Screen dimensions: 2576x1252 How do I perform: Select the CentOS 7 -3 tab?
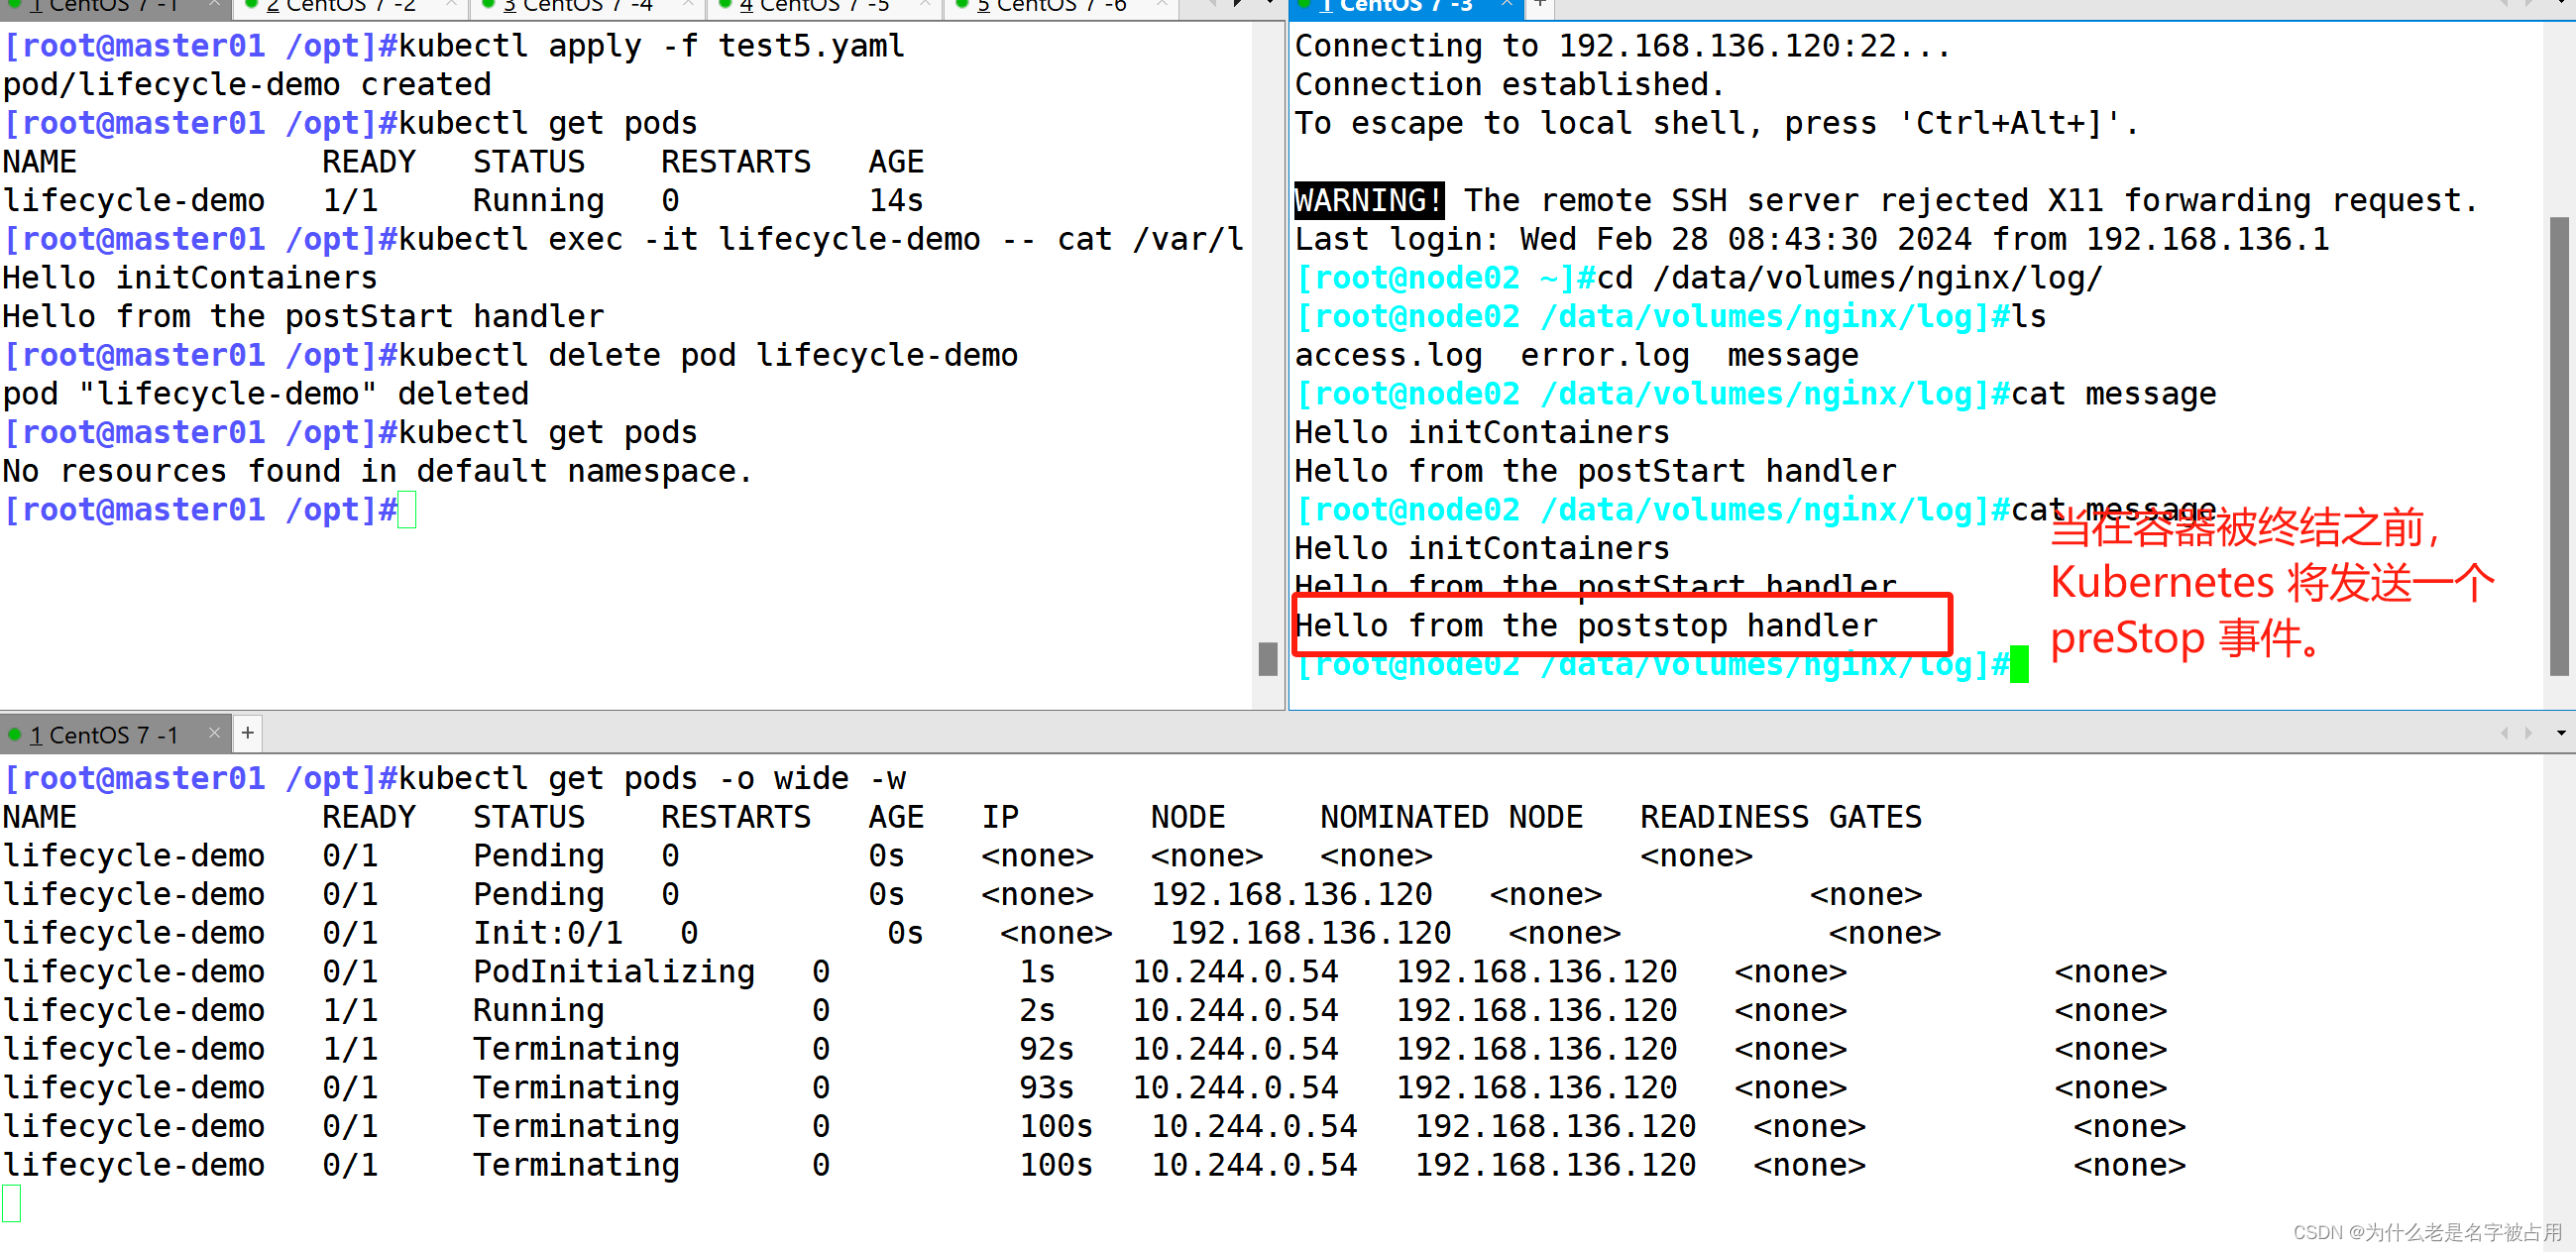[x=1396, y=7]
